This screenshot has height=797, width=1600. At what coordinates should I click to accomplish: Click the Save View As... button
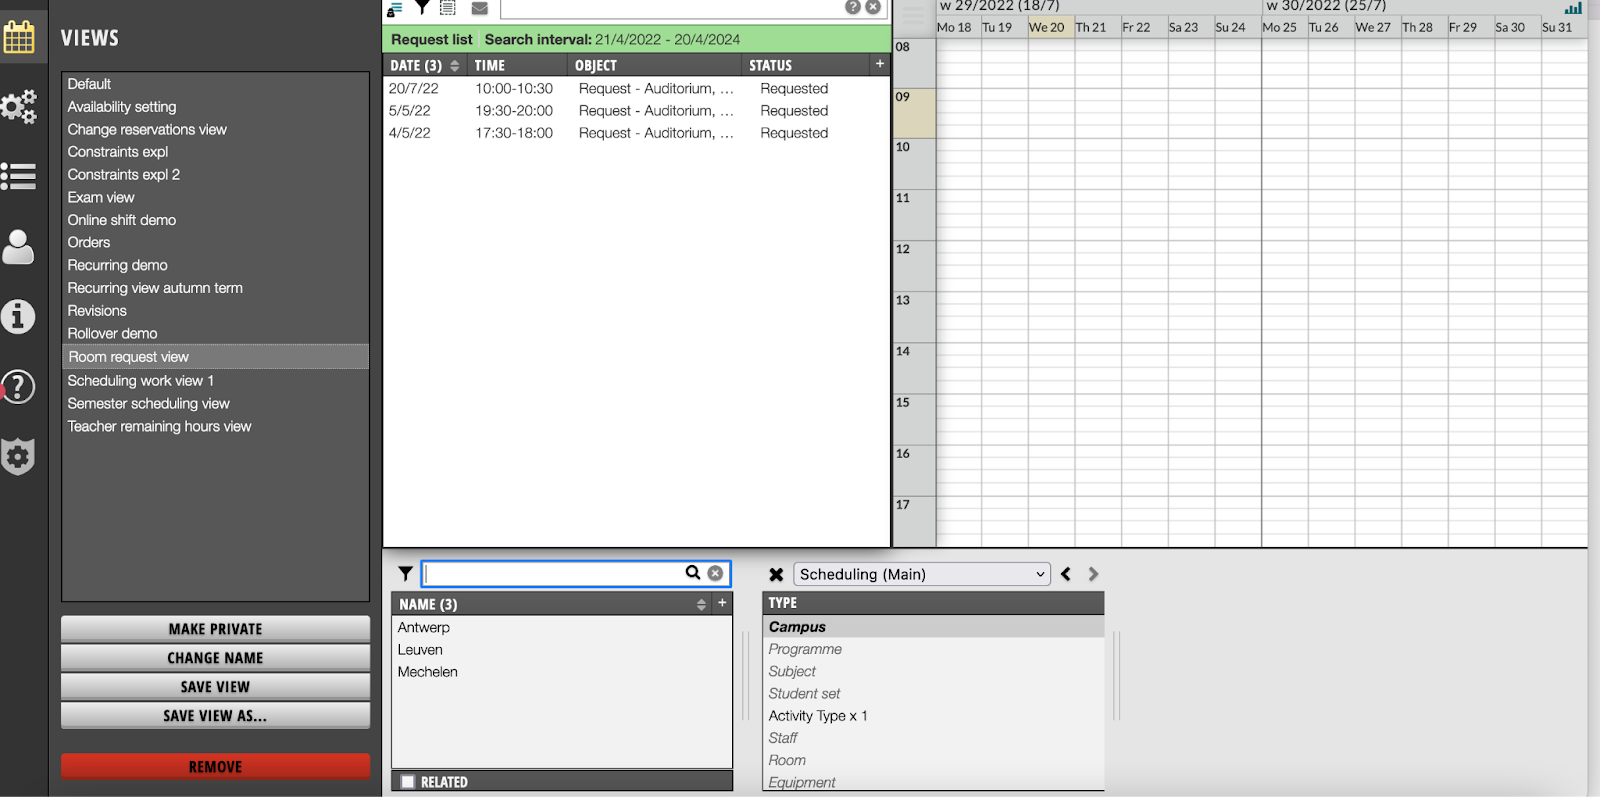(x=215, y=716)
